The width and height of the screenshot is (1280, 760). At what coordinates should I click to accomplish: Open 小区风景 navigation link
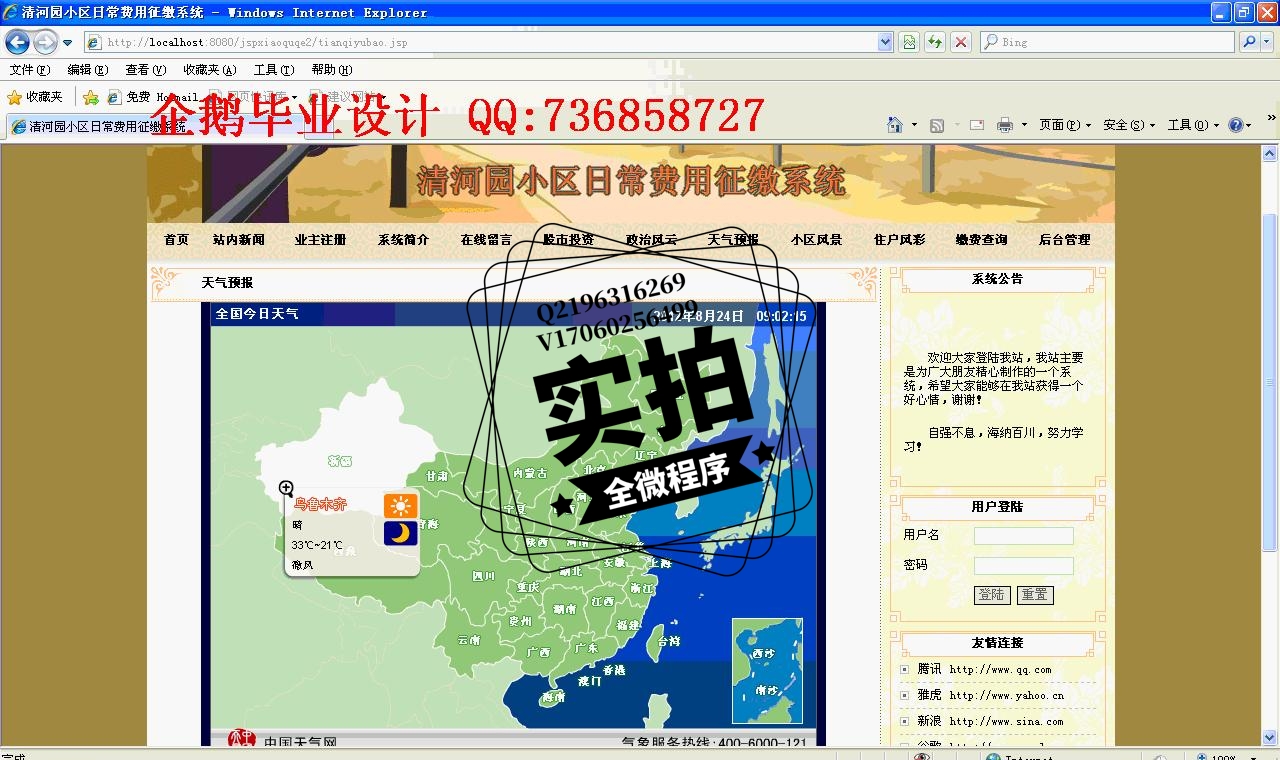click(x=816, y=240)
